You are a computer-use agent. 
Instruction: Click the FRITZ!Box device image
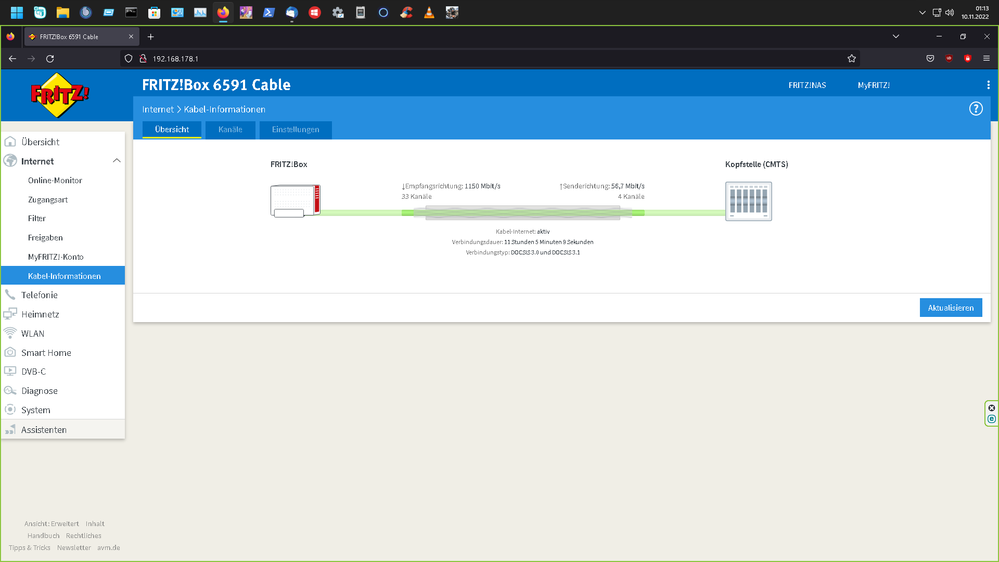(x=296, y=201)
